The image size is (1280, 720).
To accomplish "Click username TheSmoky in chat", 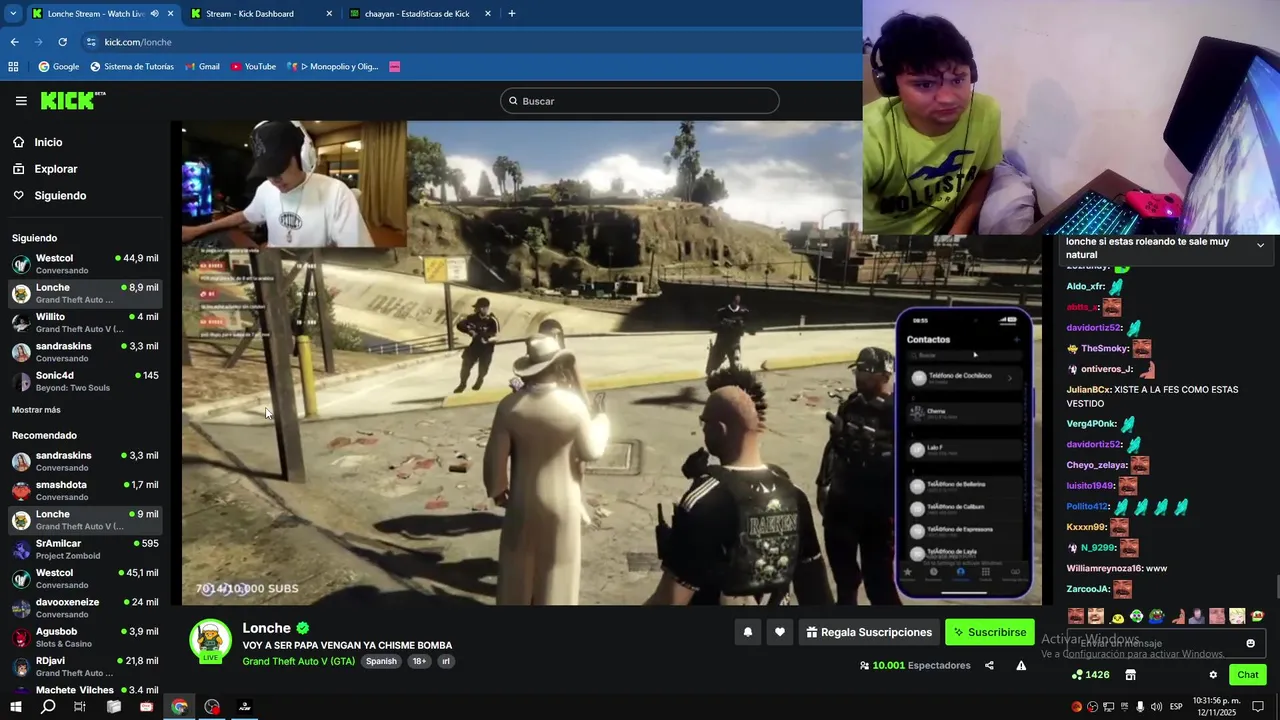I will (x=1105, y=348).
